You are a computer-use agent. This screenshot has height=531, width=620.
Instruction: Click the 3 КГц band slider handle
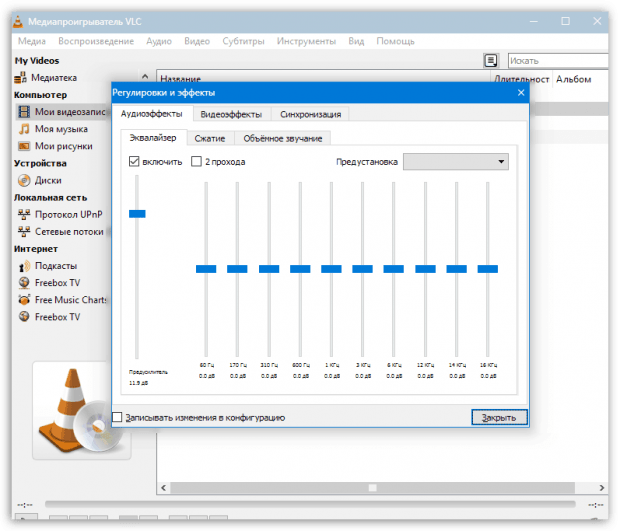point(363,269)
